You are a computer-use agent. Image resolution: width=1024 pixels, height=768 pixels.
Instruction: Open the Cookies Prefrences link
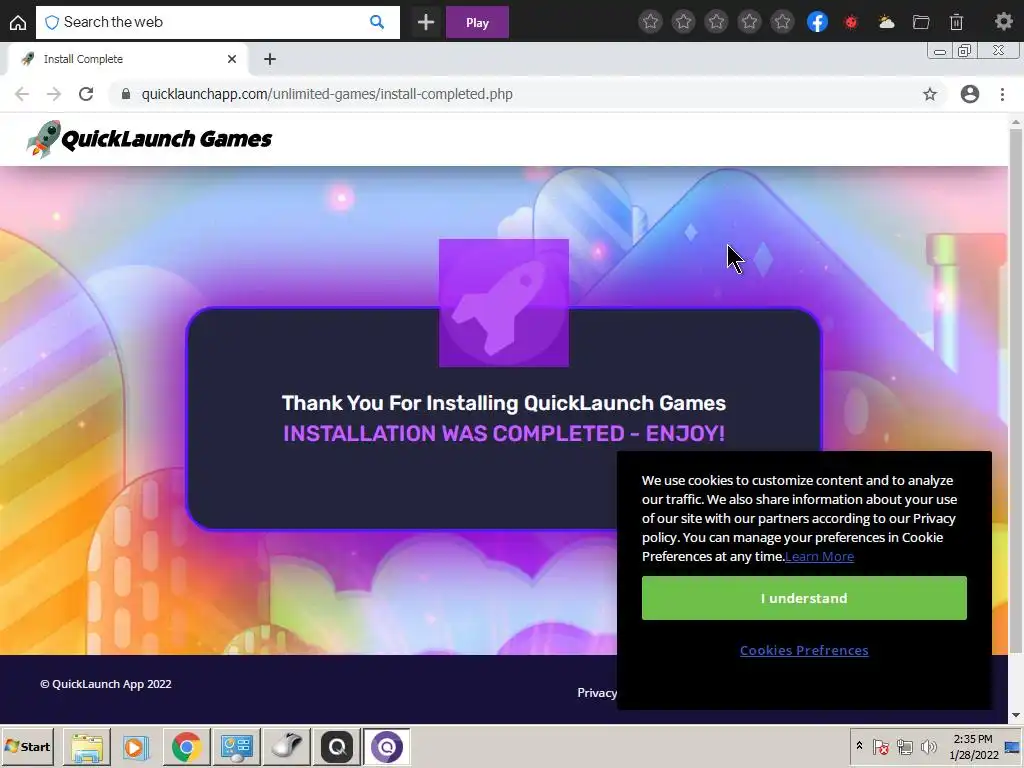(804, 650)
